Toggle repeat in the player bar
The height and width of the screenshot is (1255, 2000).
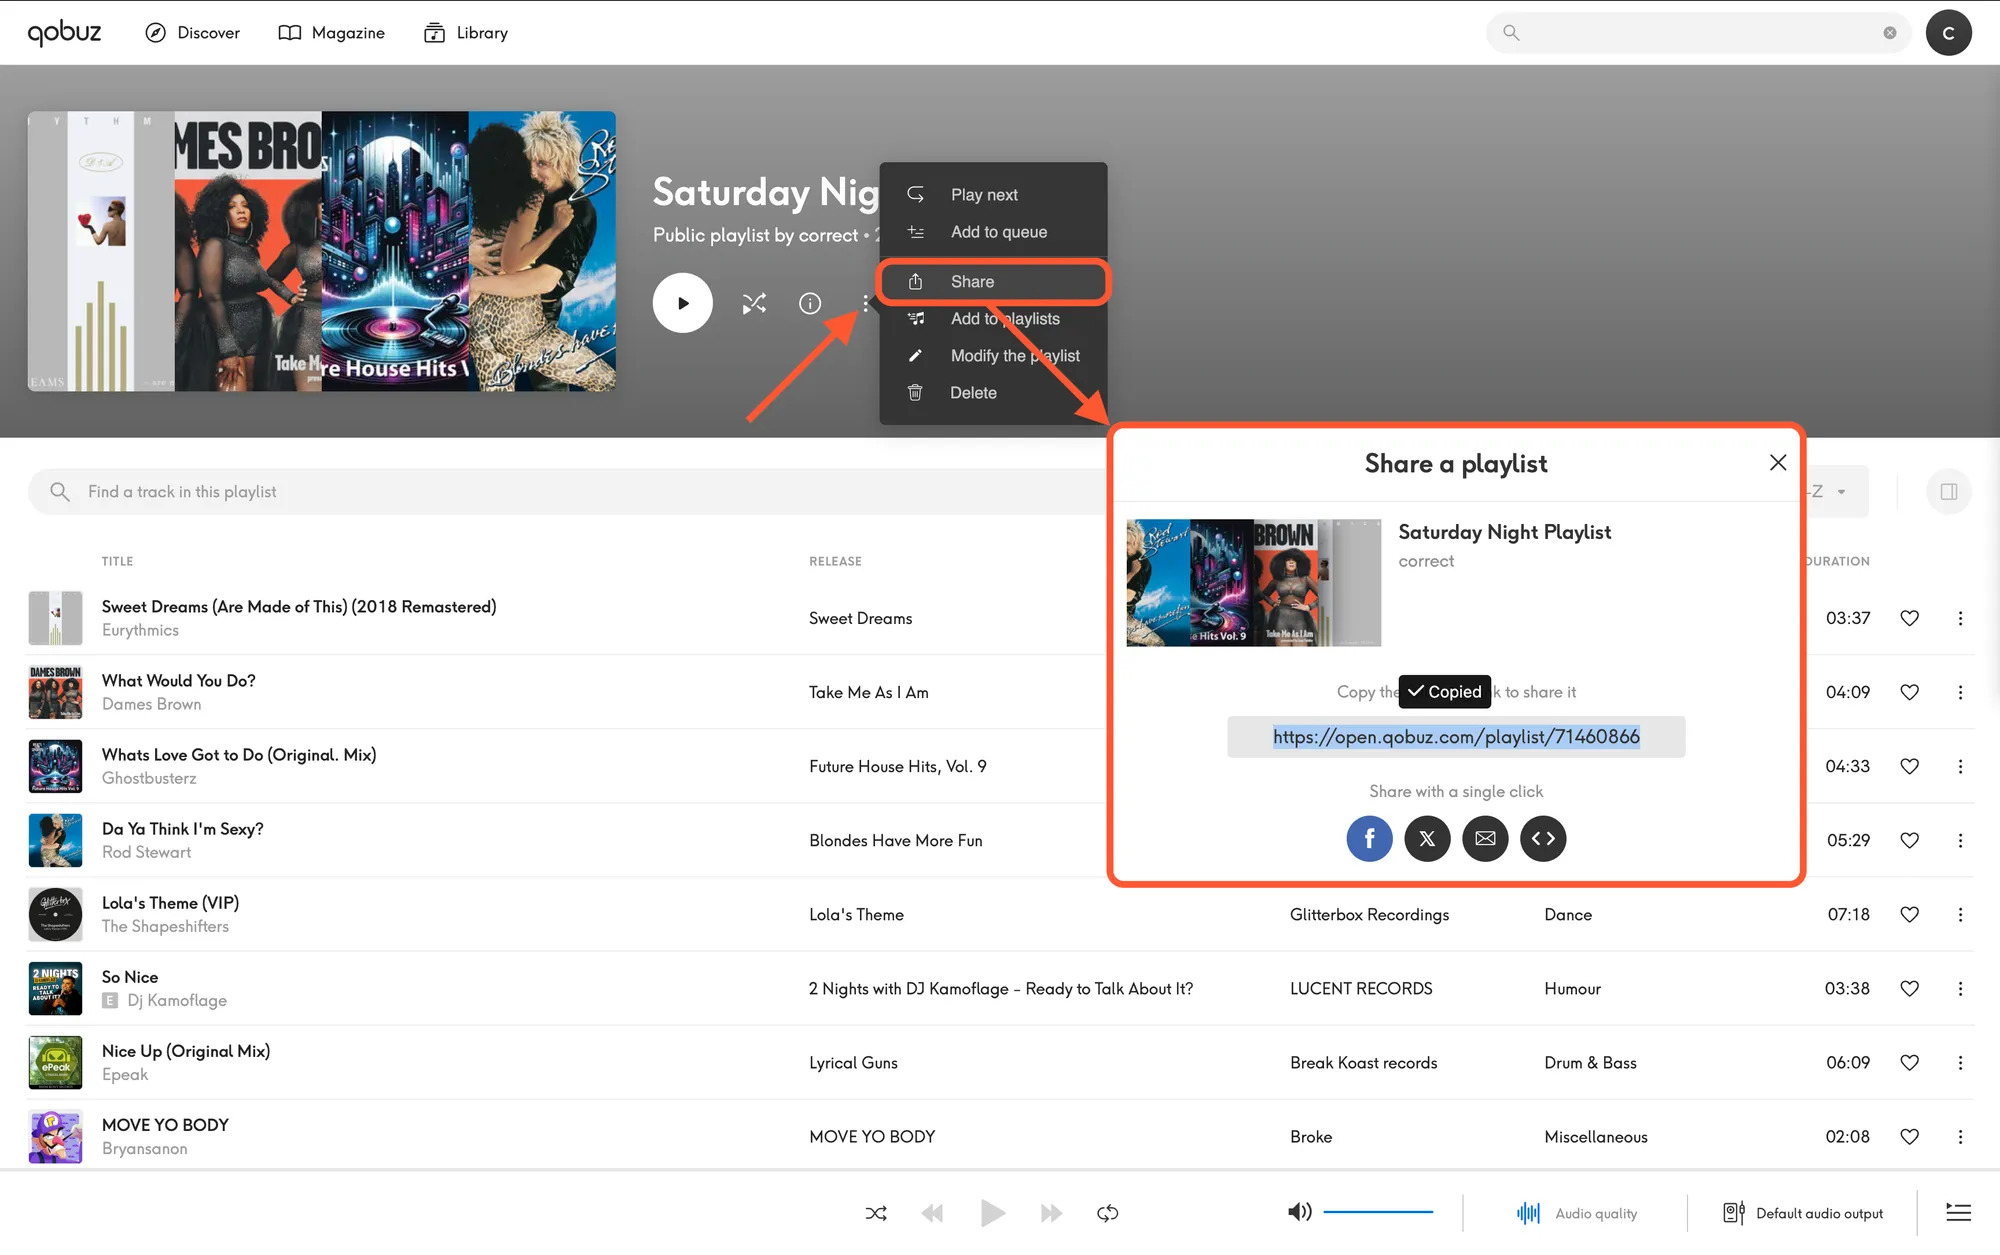coord(1107,1213)
